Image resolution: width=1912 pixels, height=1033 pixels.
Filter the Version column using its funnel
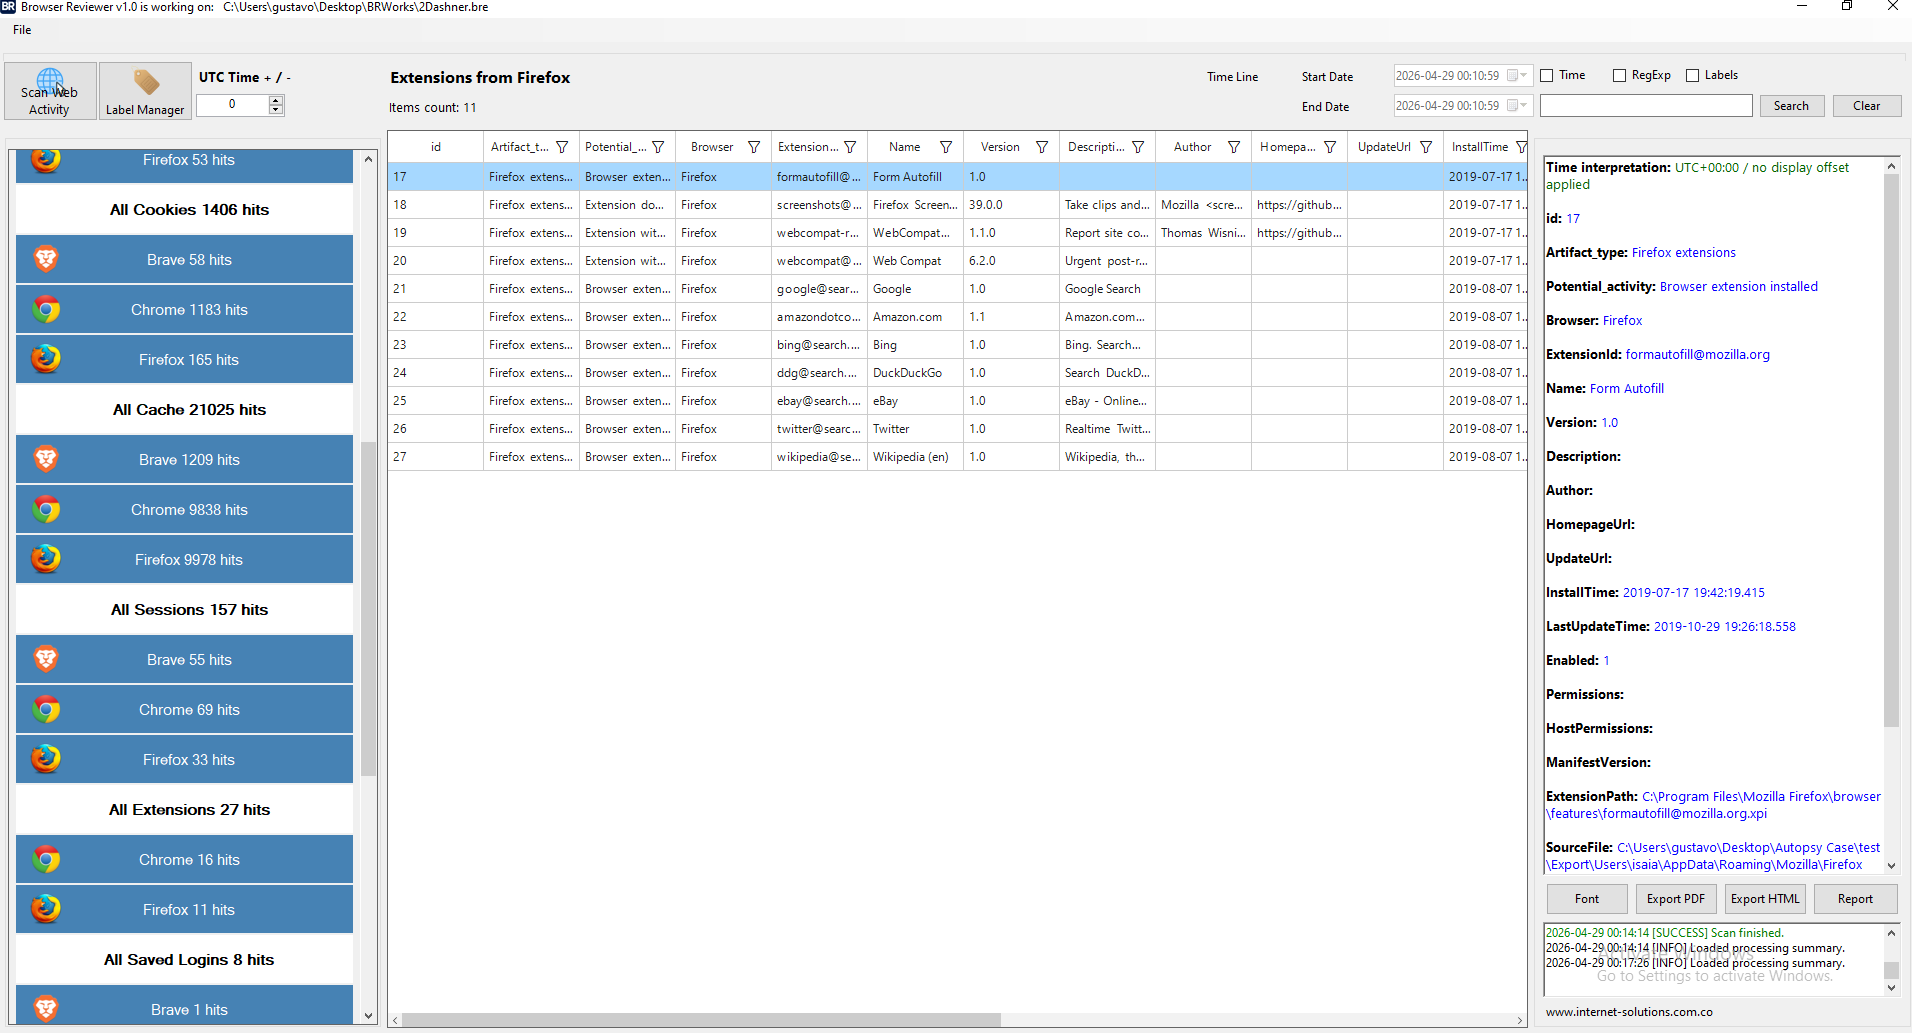[1042, 147]
